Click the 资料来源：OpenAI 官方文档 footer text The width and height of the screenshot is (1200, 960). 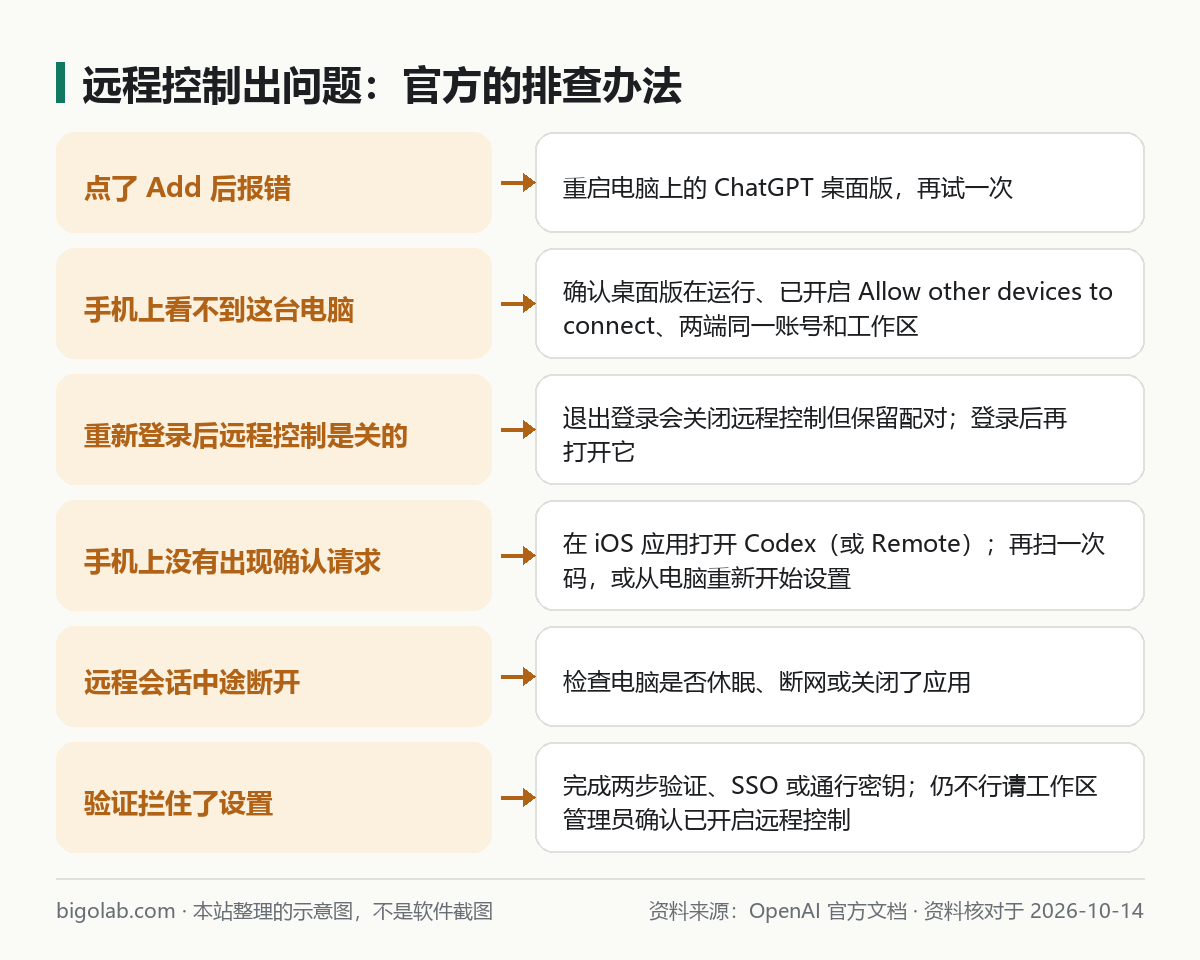point(777,911)
